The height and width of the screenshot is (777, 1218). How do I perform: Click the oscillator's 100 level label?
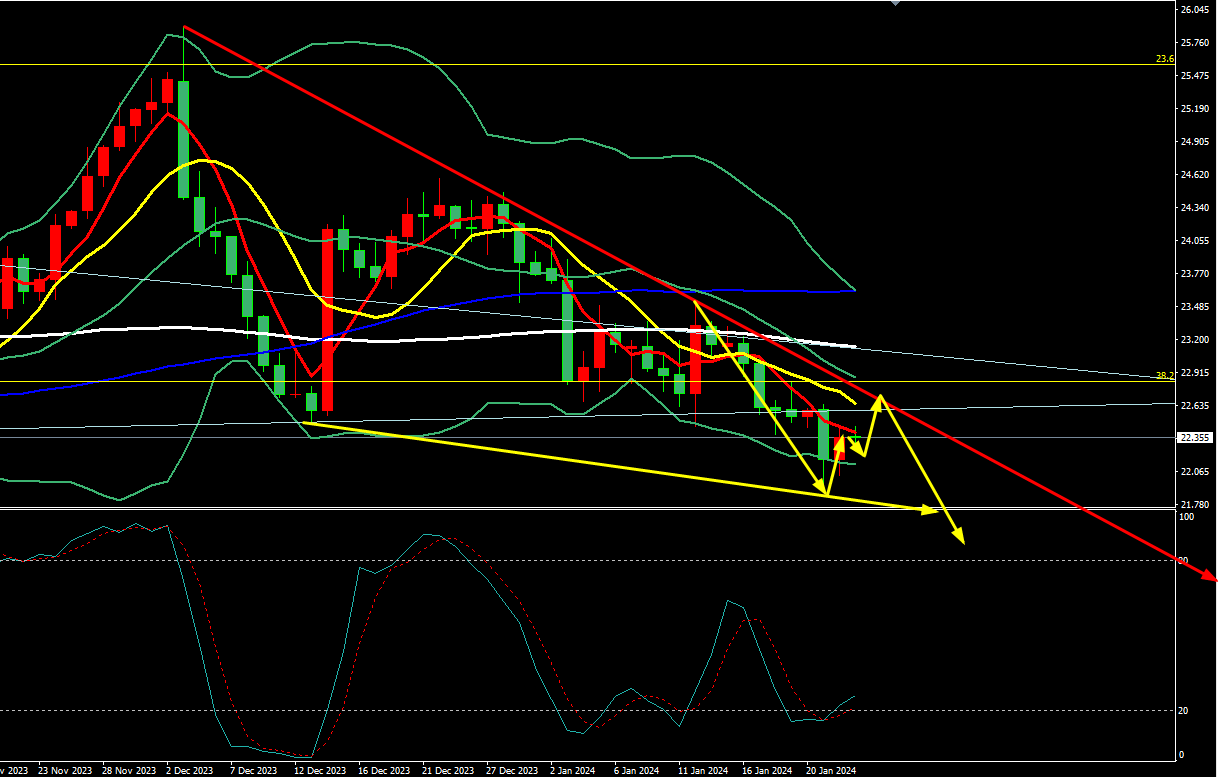coord(1185,516)
